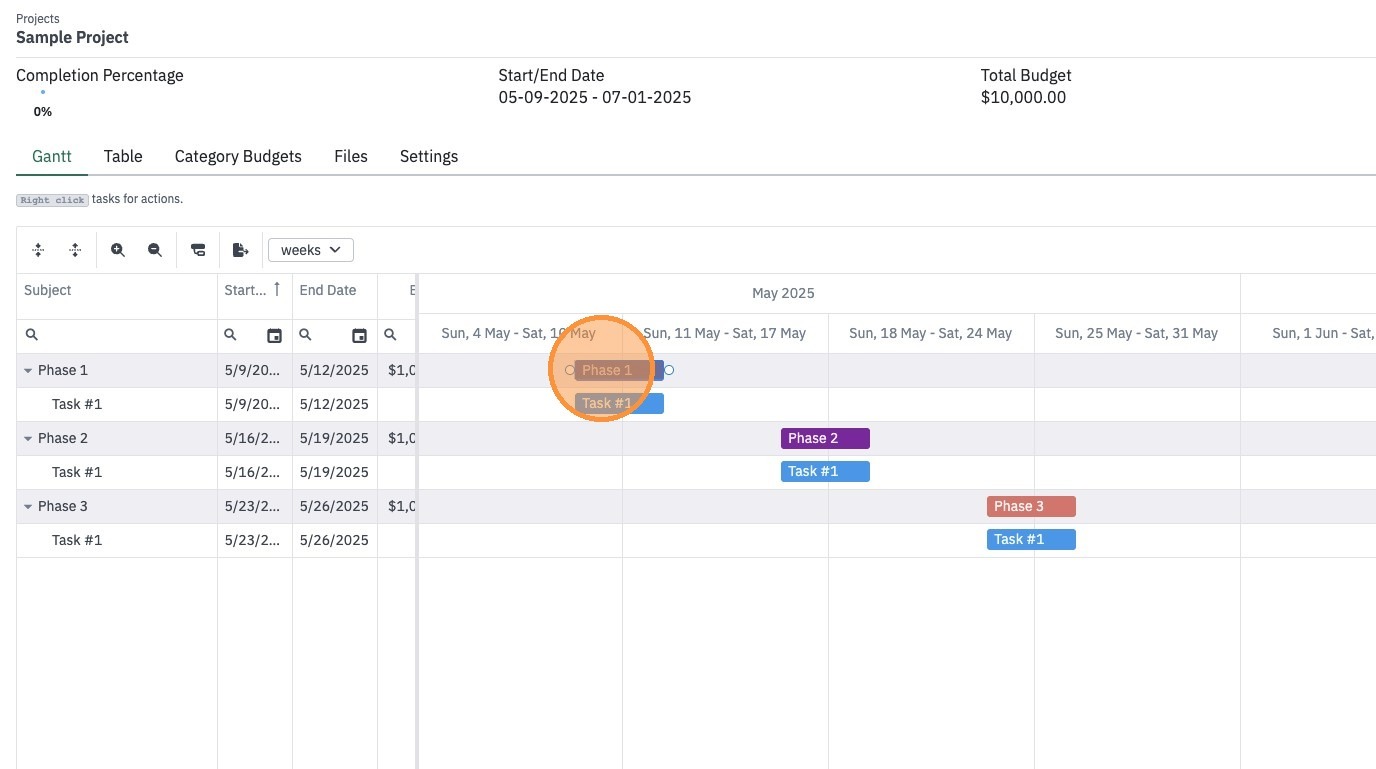
Task: Click Phase 2 start date cell
Action: [x=255, y=438]
